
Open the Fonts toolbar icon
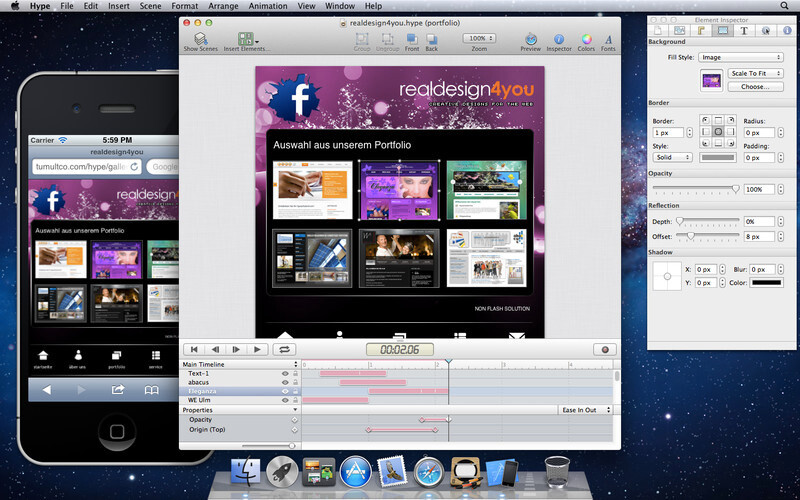click(608, 42)
